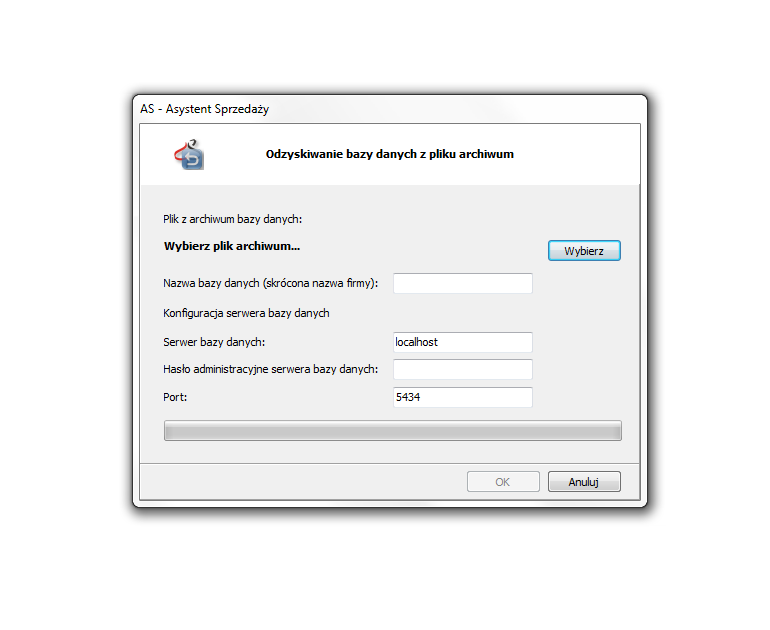Click the Wybierz button to choose archive

pos(584,250)
